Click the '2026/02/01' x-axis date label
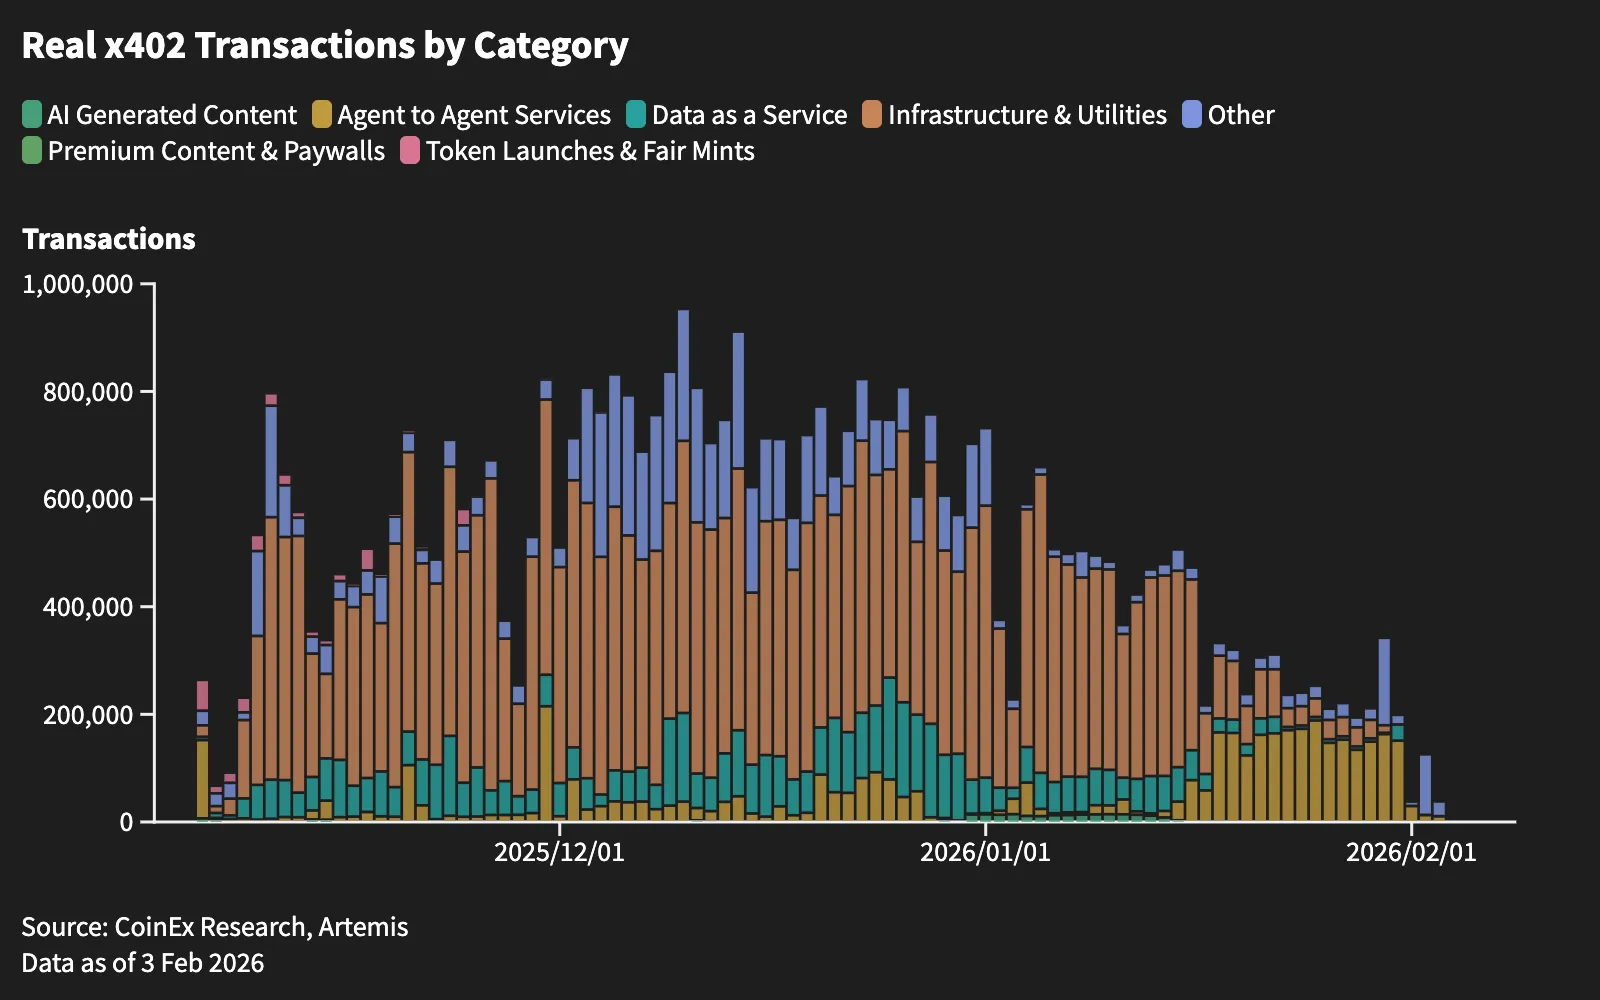 coord(1411,852)
